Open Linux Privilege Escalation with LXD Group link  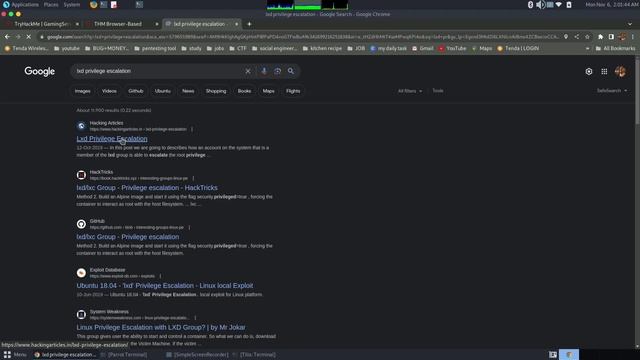[x=161, y=327]
